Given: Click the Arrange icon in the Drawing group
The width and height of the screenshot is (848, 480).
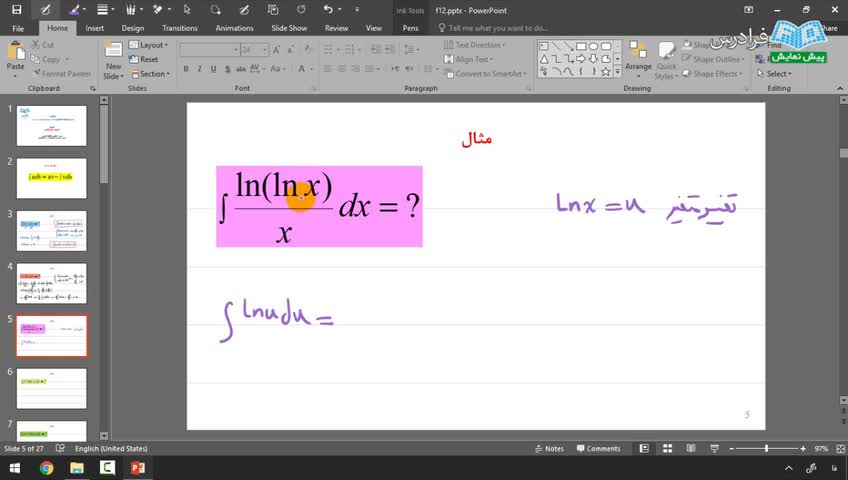Looking at the screenshot, I should (x=638, y=50).
